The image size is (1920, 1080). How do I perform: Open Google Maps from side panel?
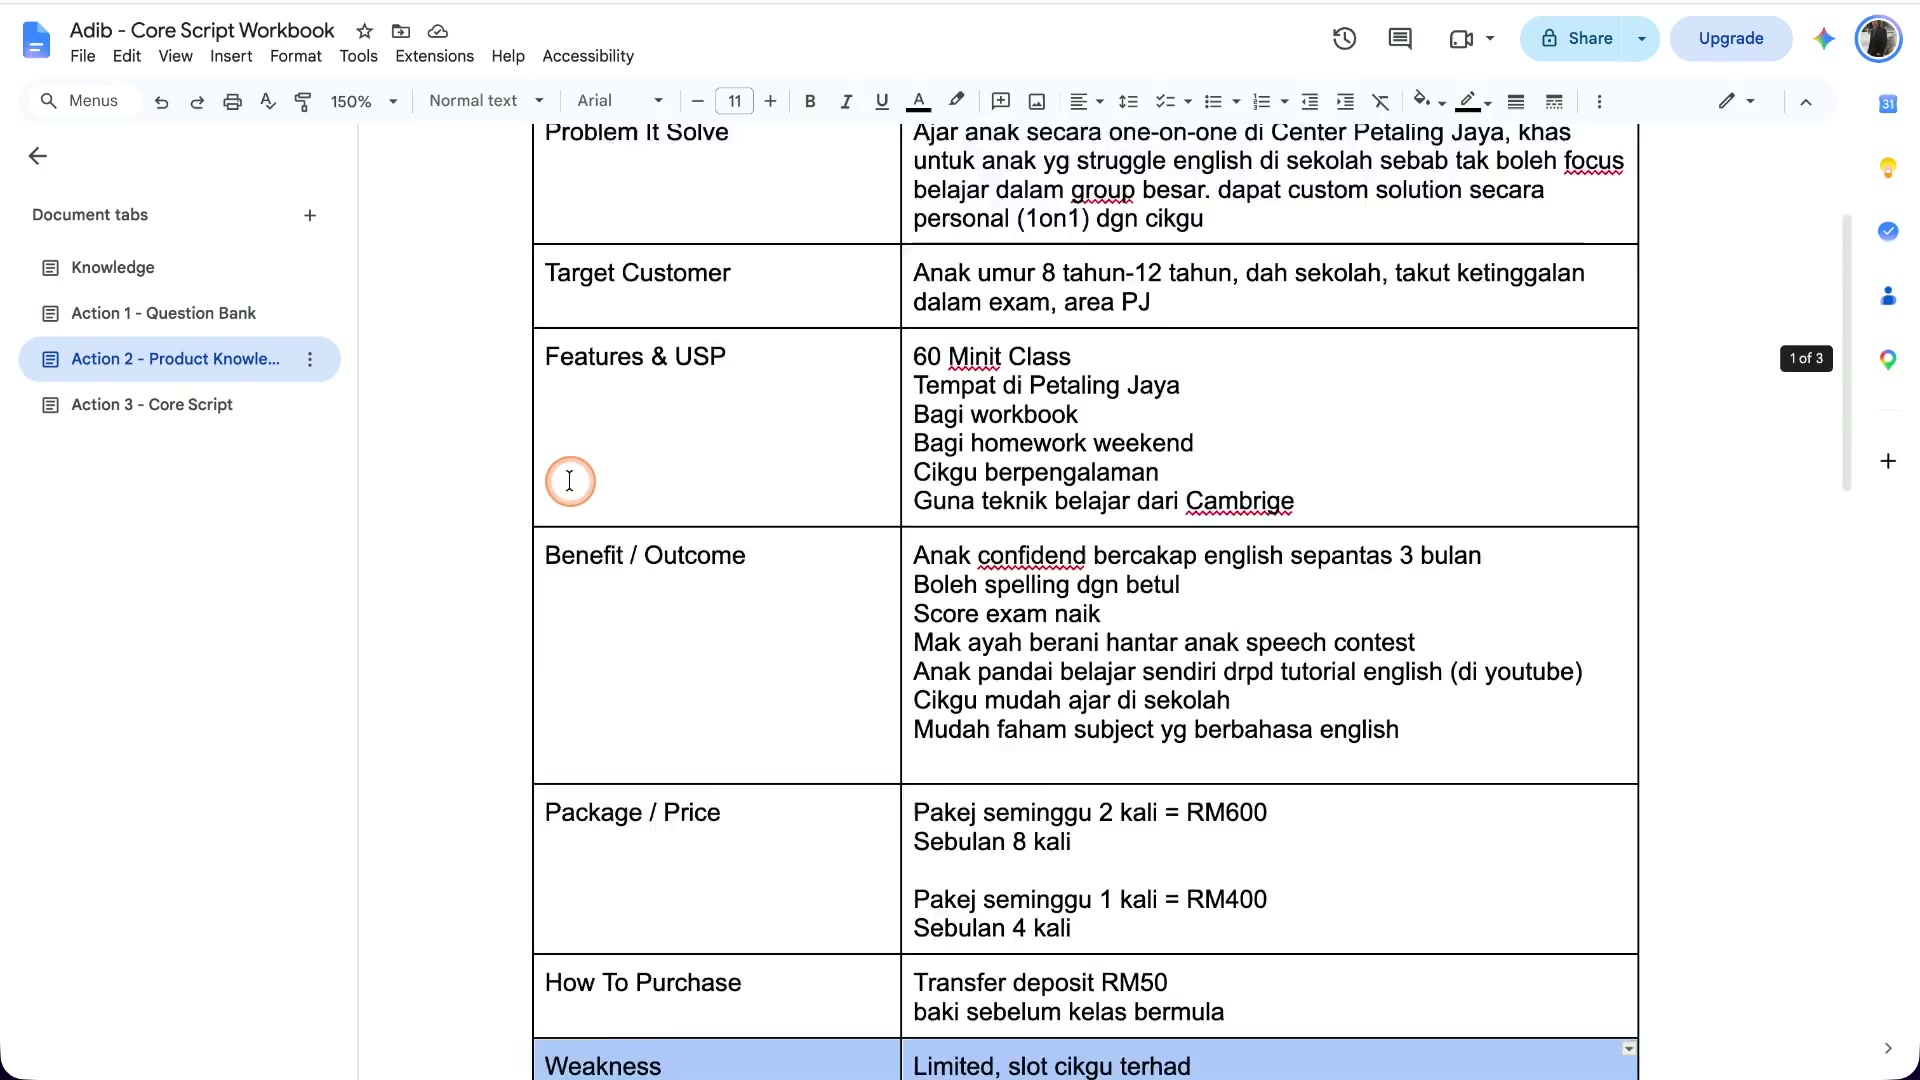1887,360
